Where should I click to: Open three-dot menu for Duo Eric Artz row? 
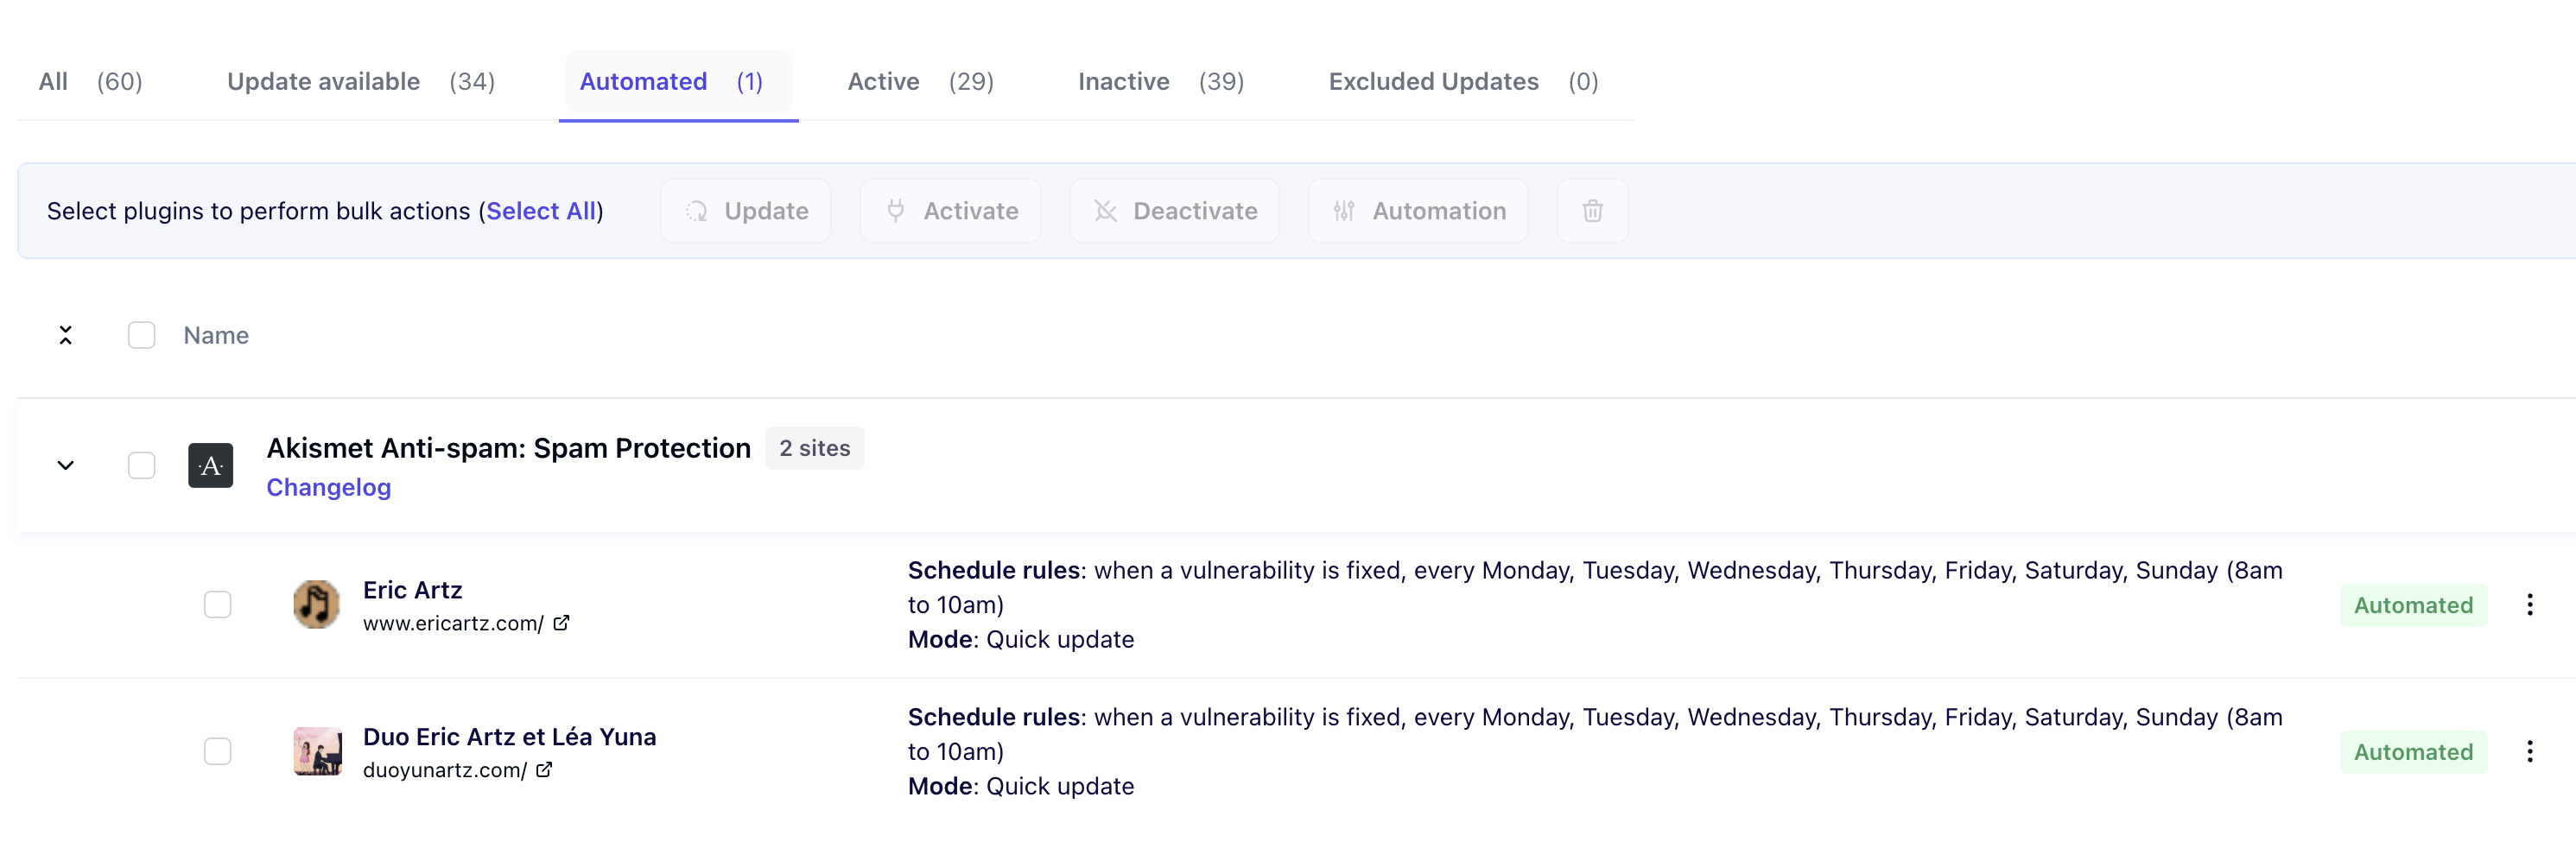tap(2529, 752)
